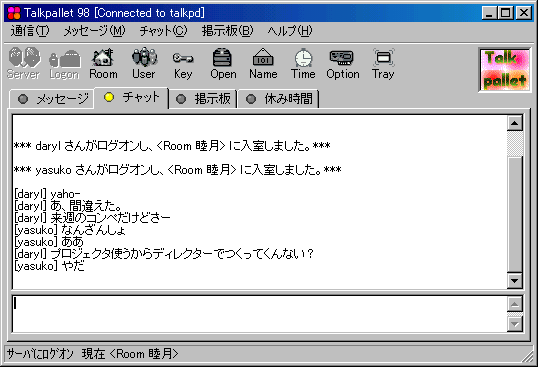Click the message input scroll down arrow
The width and height of the screenshot is (538, 367).
tap(515, 324)
